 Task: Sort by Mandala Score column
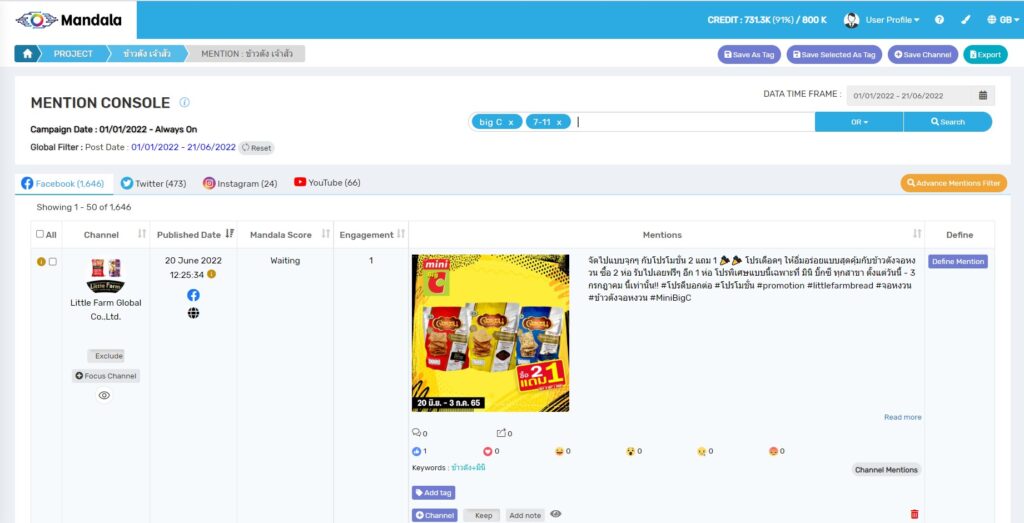[x=325, y=234]
